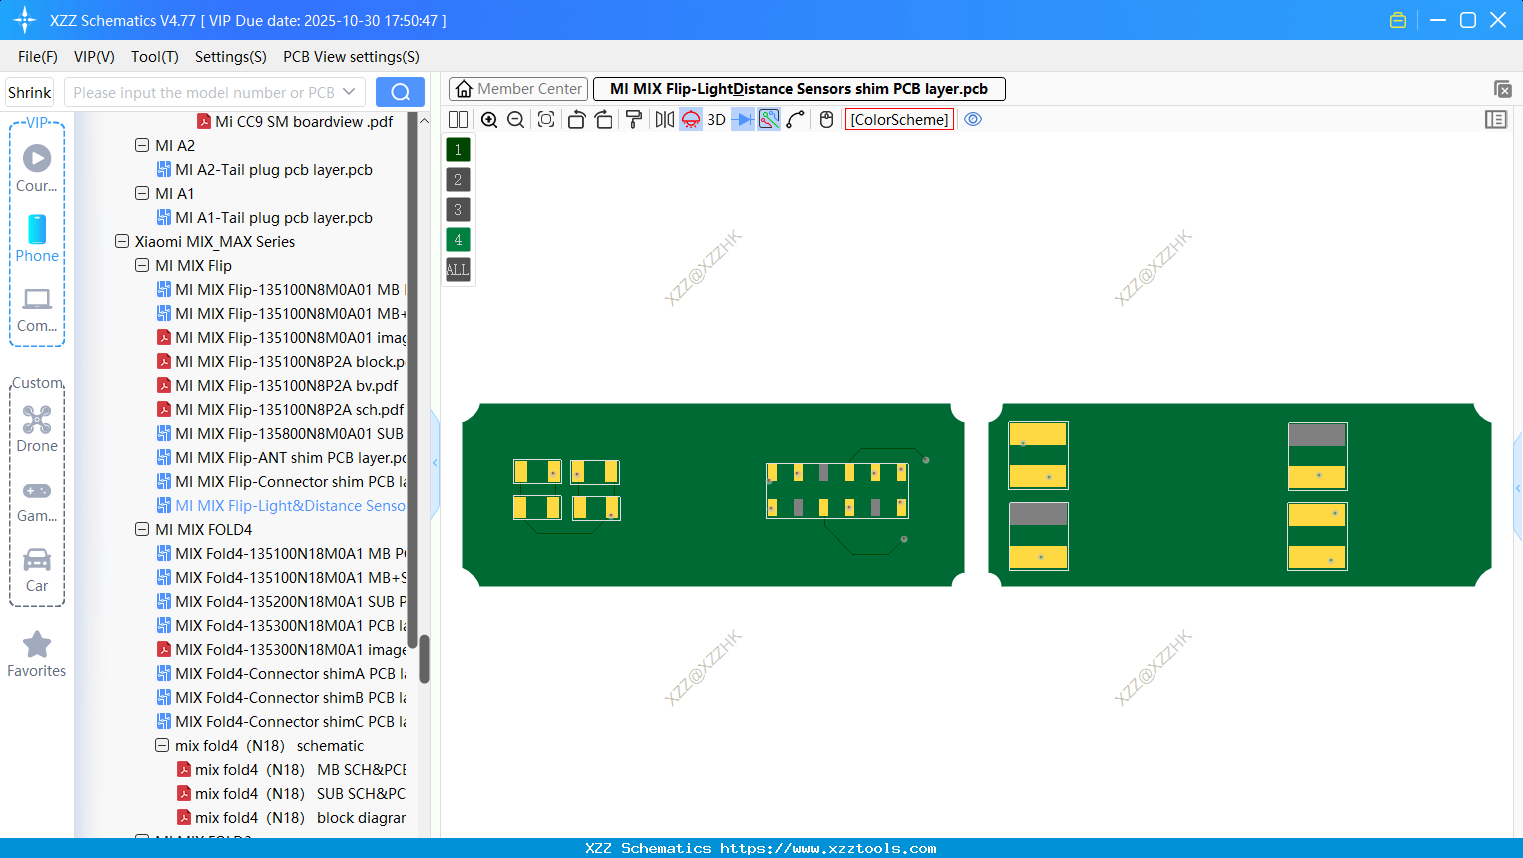Click the Shrink sidebar button
The image size is (1523, 858).
tap(29, 91)
